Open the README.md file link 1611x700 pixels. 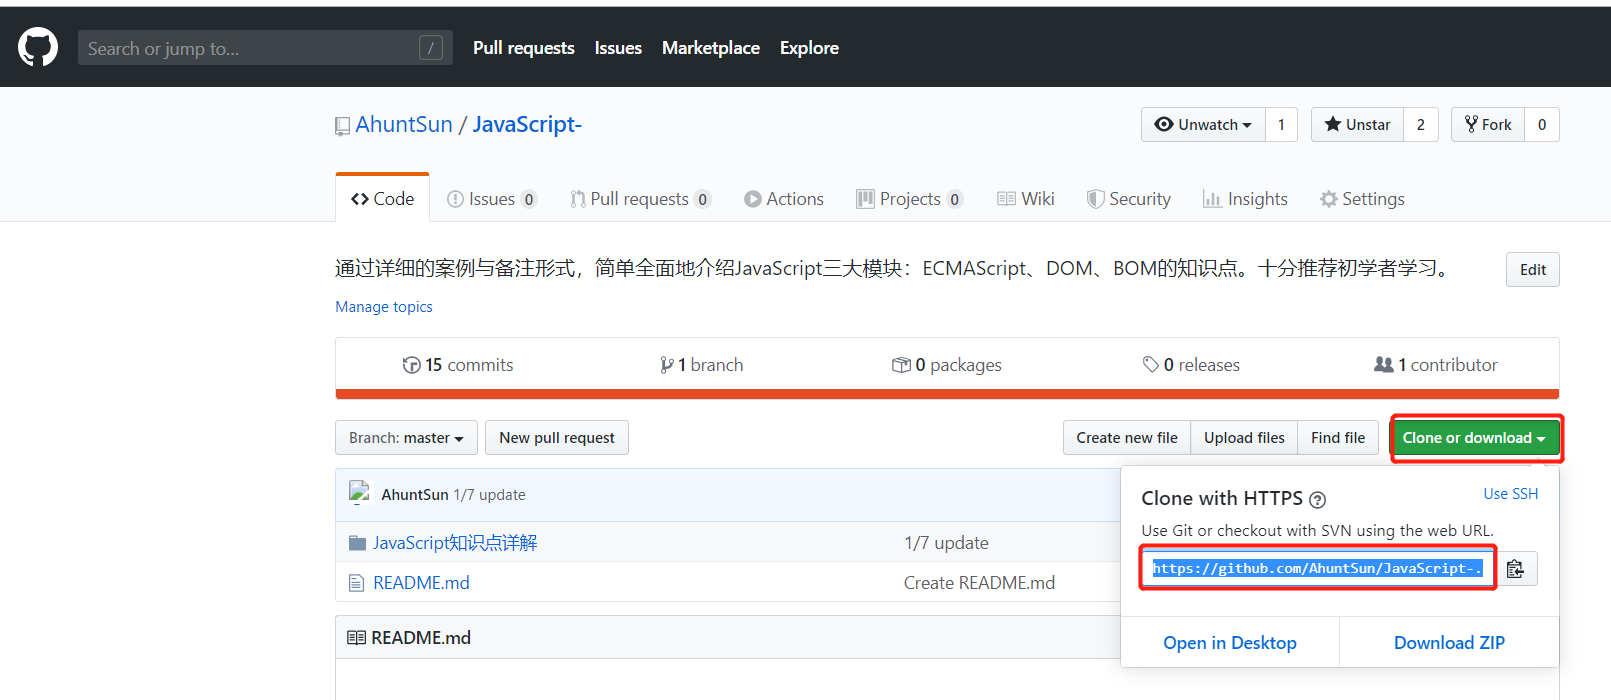tap(421, 583)
